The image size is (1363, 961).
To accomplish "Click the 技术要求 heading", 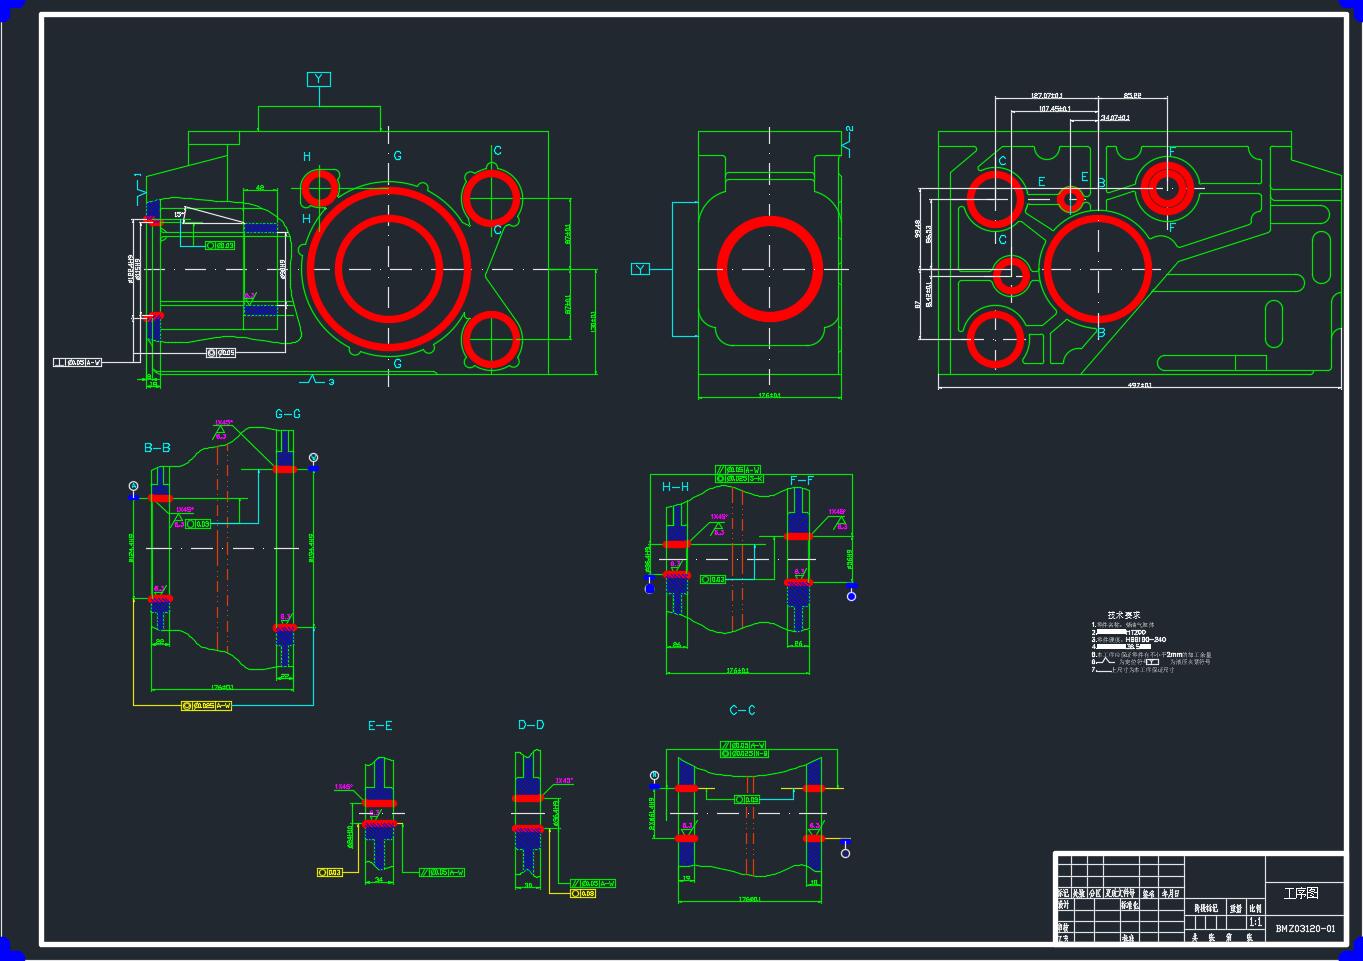I will pos(1124,615).
